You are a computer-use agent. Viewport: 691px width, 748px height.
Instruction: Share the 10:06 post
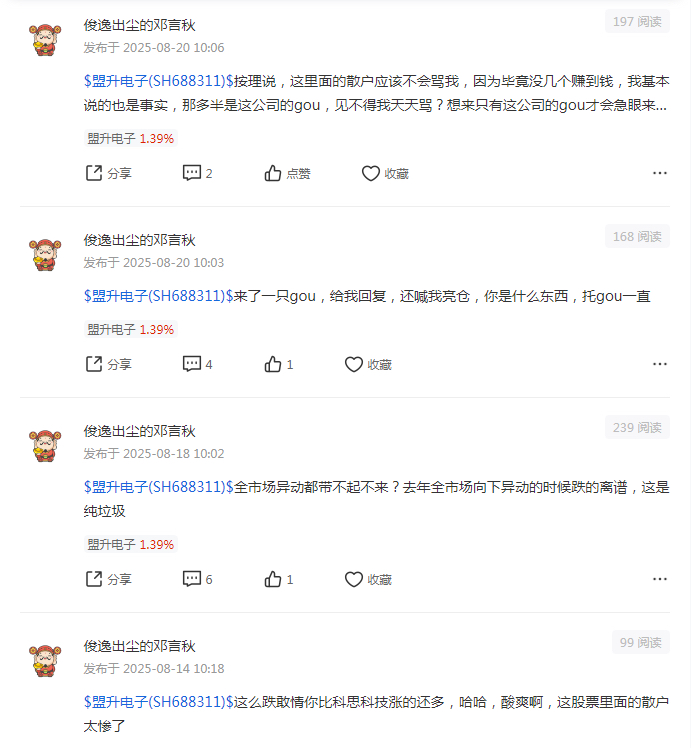click(108, 173)
